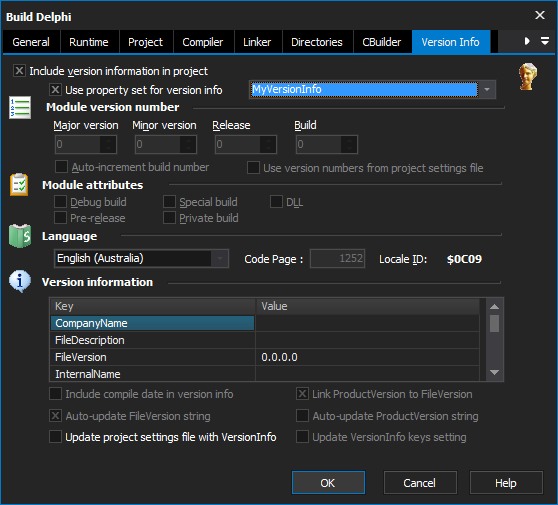Click the statue head icon
This screenshot has width=558, height=505.
[x=528, y=77]
